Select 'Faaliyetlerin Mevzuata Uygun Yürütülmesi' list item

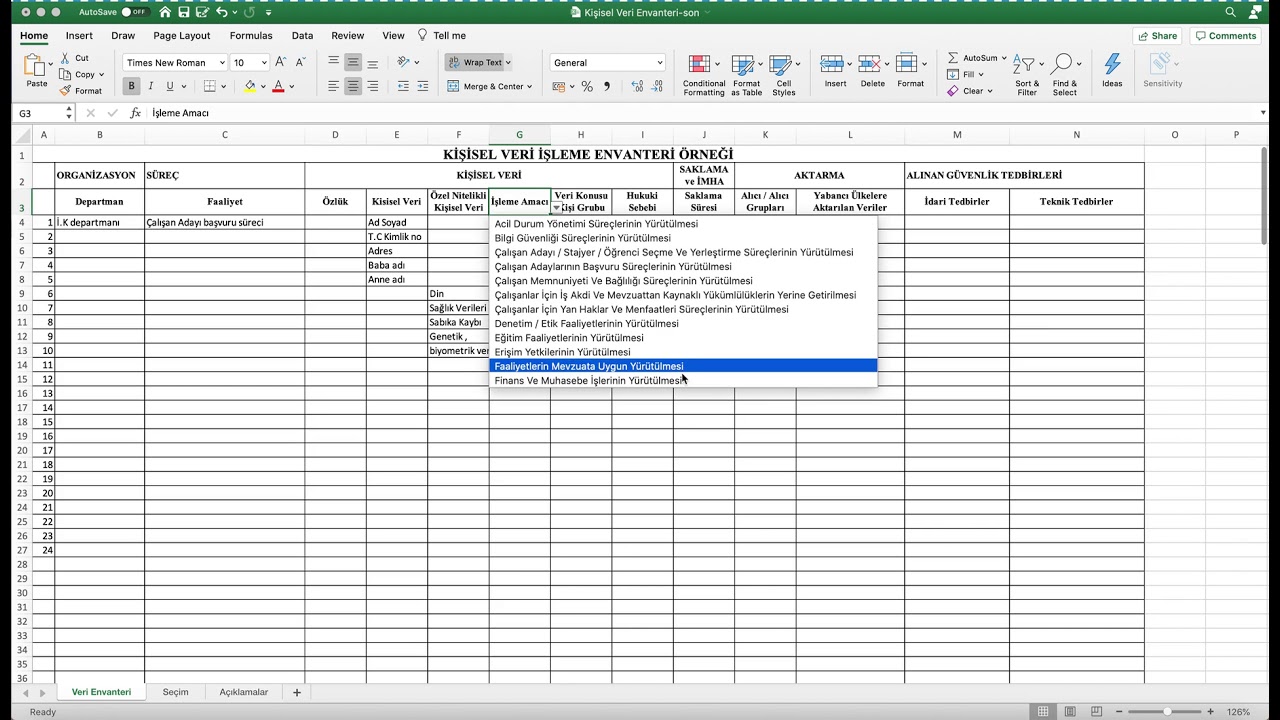pyautogui.click(x=683, y=366)
